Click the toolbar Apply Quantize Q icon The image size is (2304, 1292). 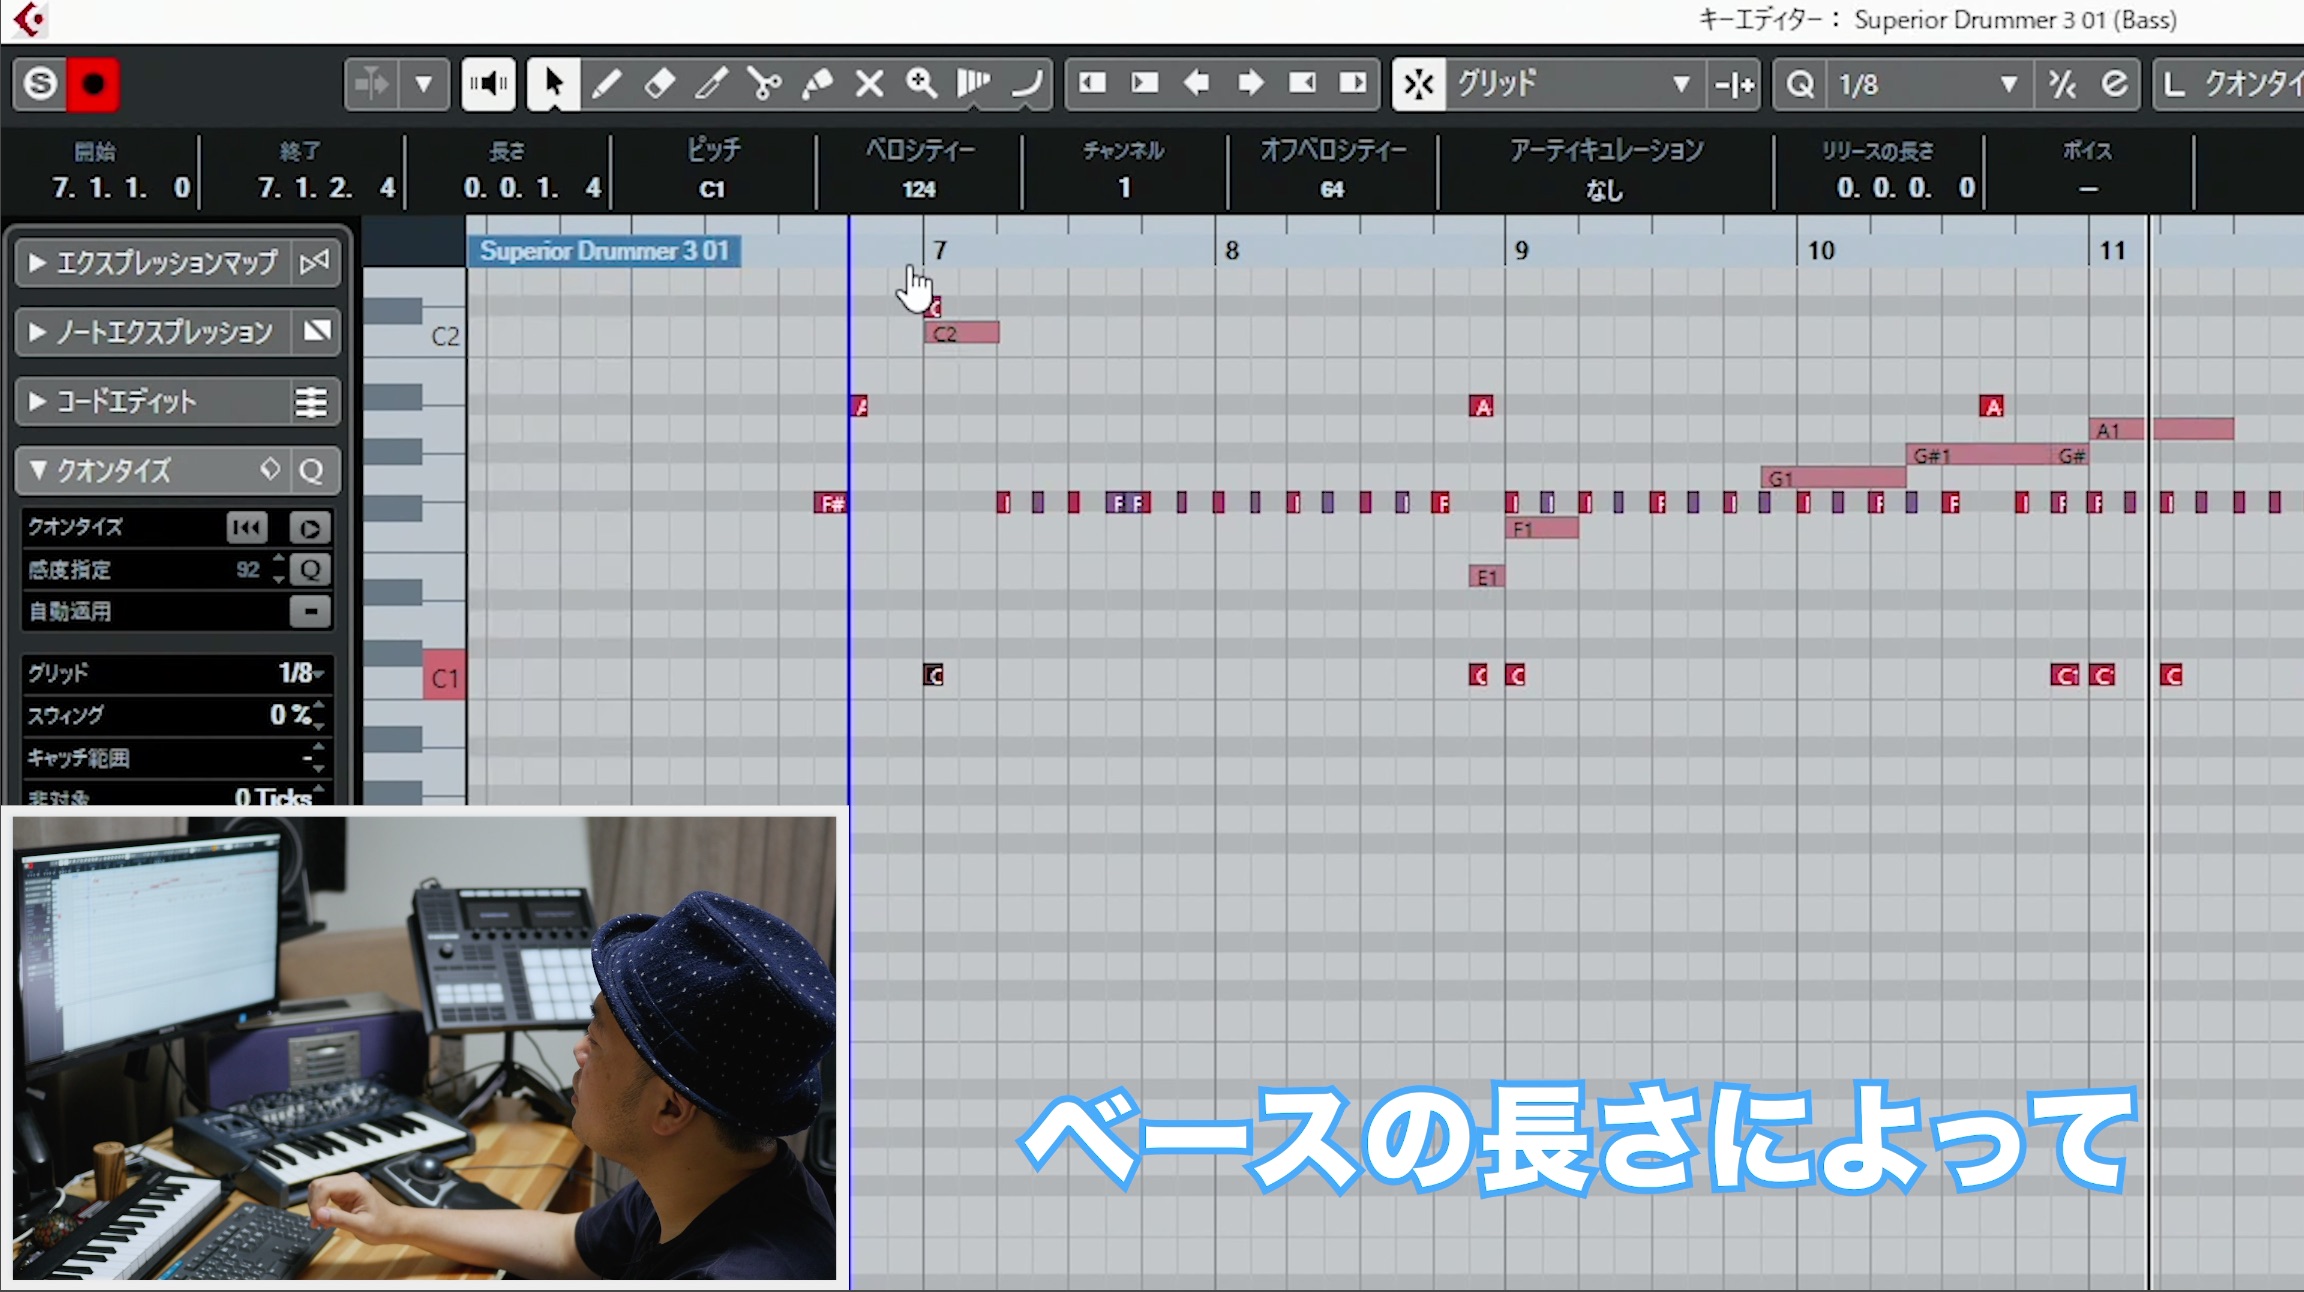click(x=1800, y=84)
